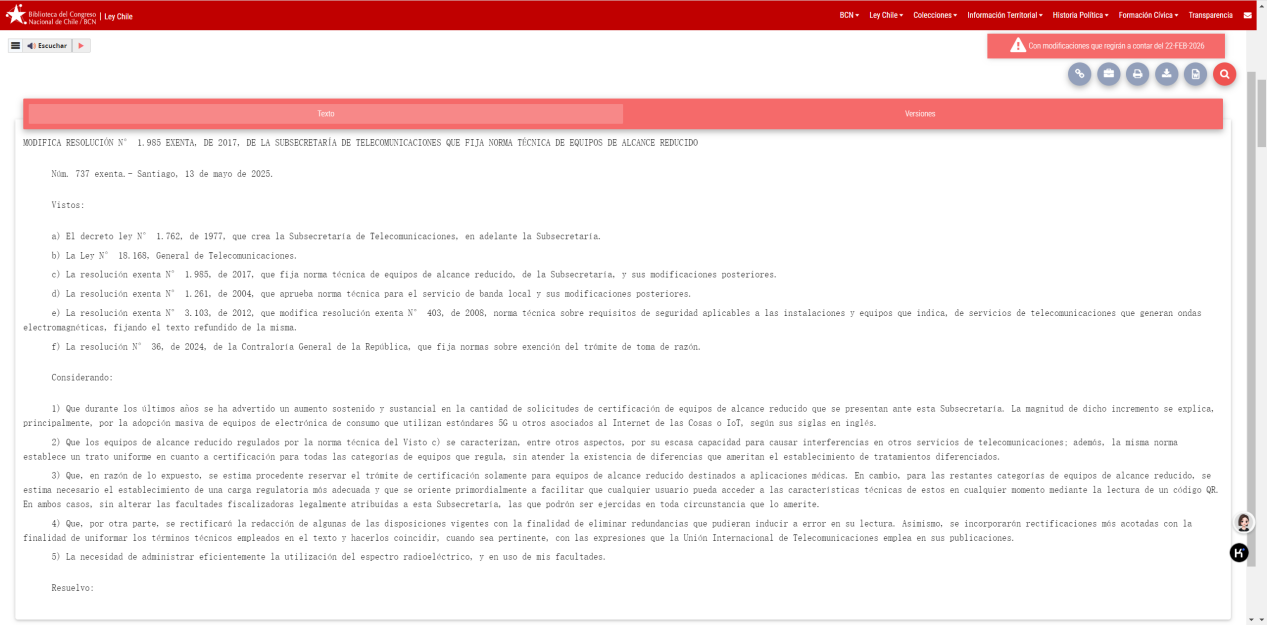Switch to the Versiones tab
The width and height of the screenshot is (1267, 625).
pyautogui.click(x=920, y=114)
